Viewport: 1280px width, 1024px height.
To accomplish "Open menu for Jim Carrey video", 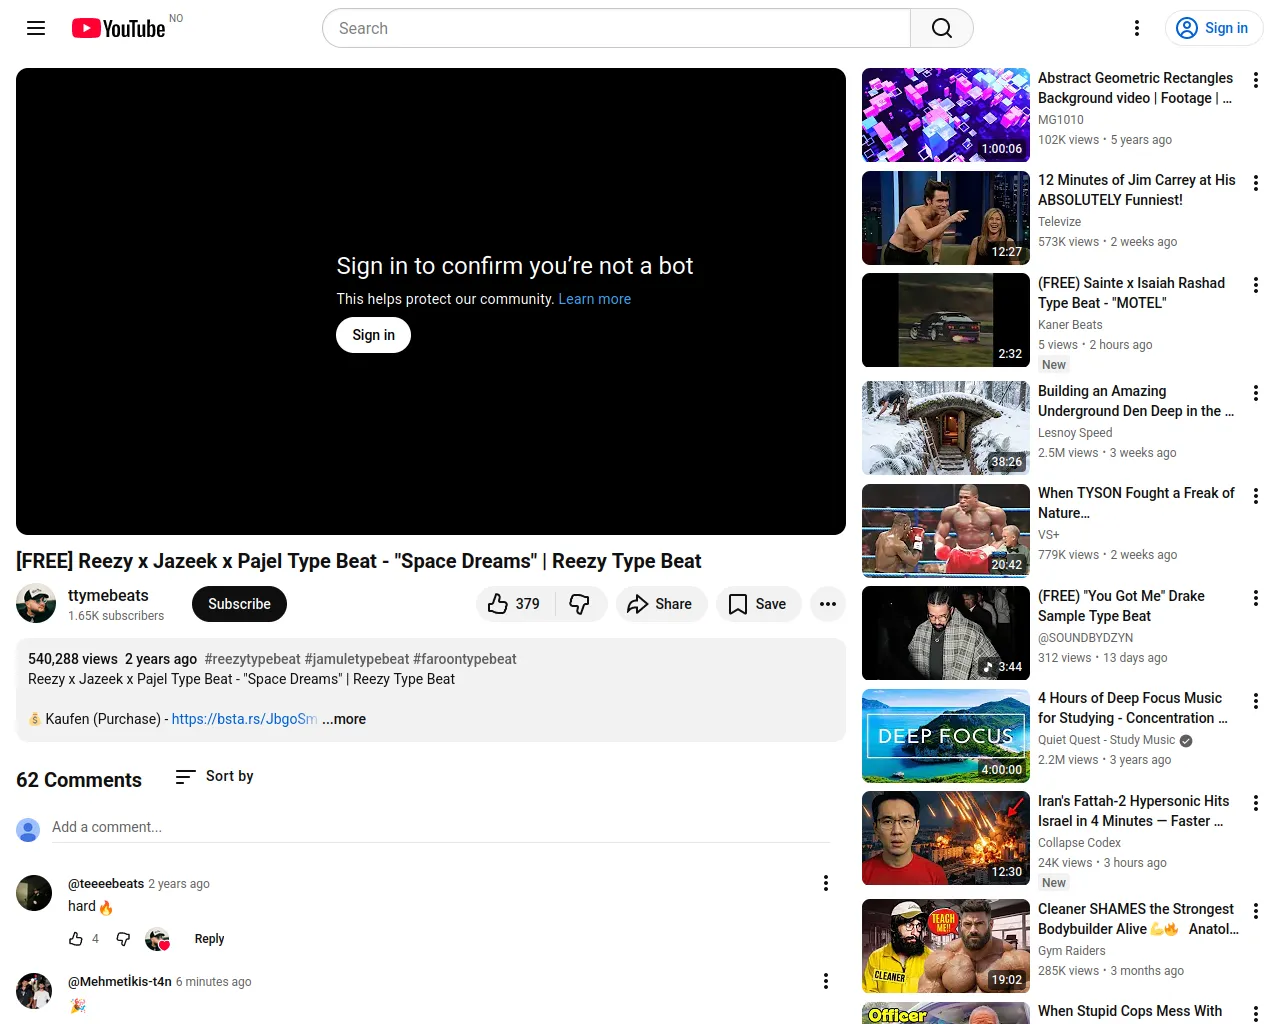I will [1255, 183].
